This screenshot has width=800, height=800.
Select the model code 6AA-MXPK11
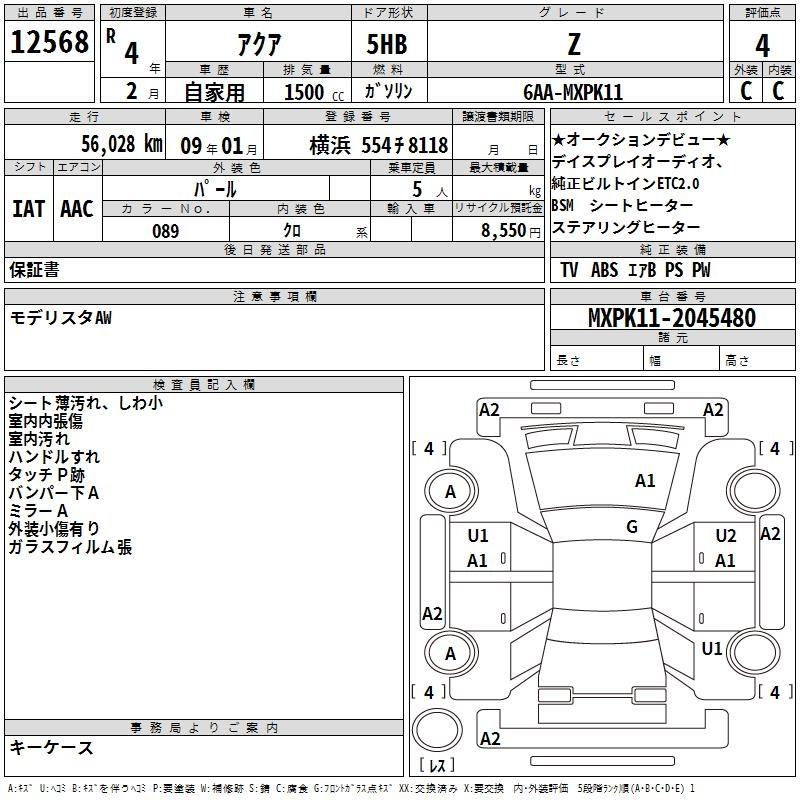tap(573, 92)
